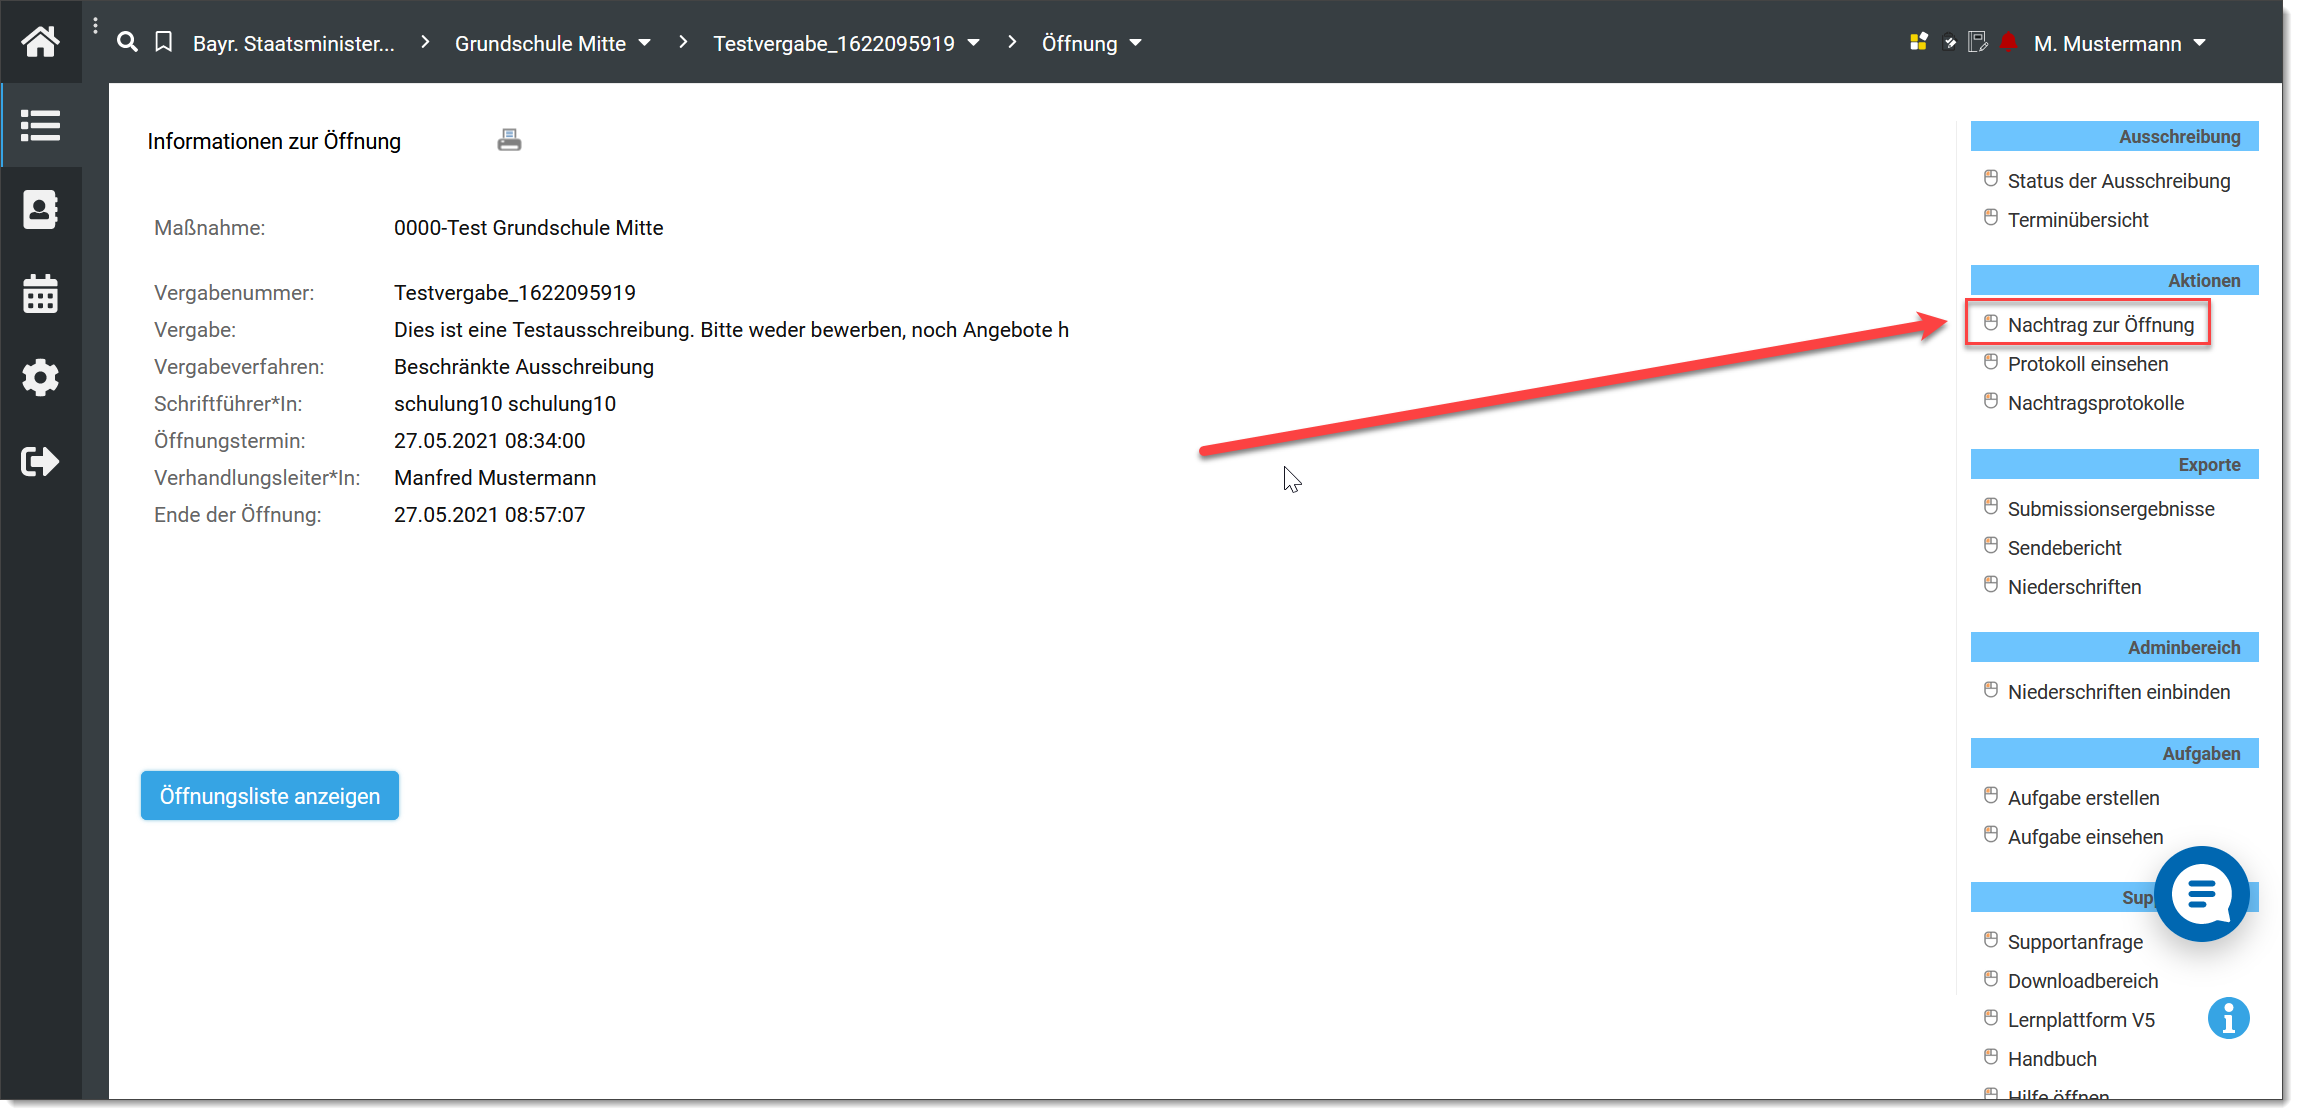The image size is (2298, 1115).
Task: Open the yellow widgets grid icon
Action: click(1918, 42)
